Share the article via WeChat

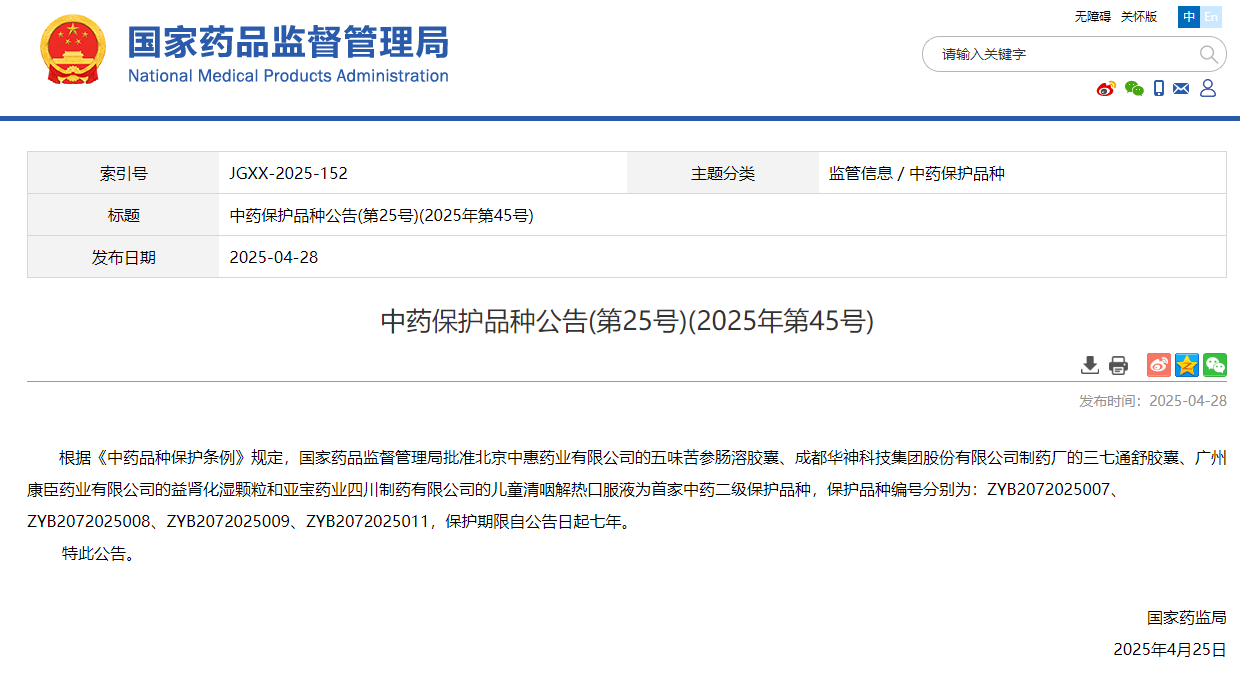click(x=1215, y=365)
